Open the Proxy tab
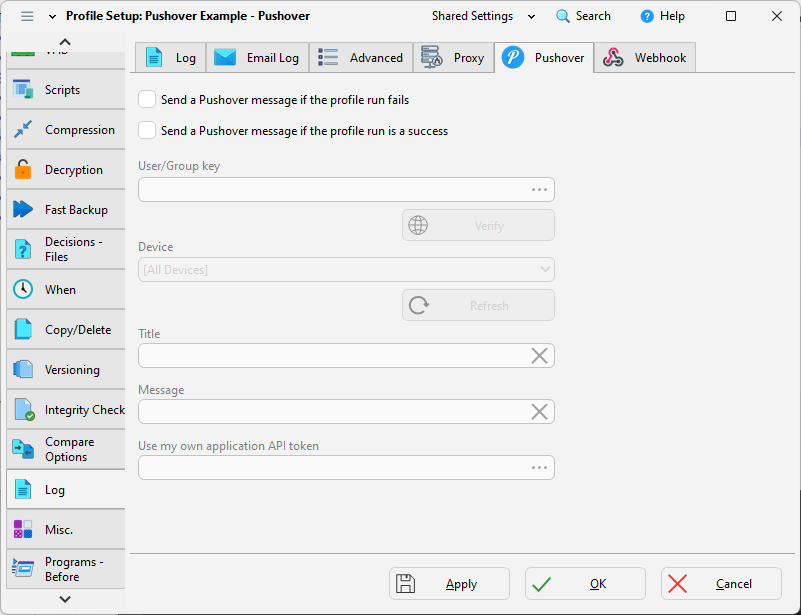The image size is (801, 615). pyautogui.click(x=454, y=58)
